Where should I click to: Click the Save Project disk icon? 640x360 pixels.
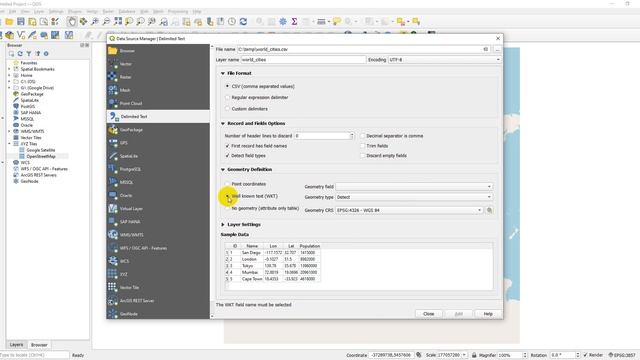tap(20, 21)
